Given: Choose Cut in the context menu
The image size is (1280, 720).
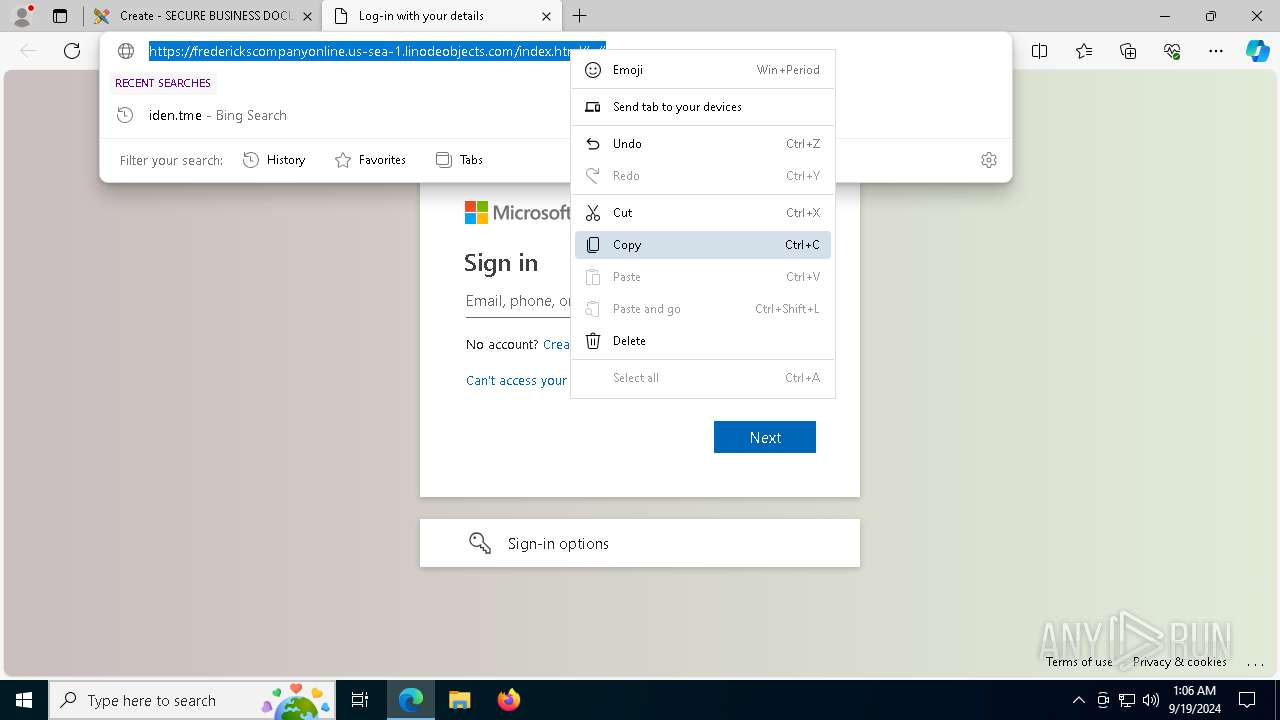Looking at the screenshot, I should (703, 213).
